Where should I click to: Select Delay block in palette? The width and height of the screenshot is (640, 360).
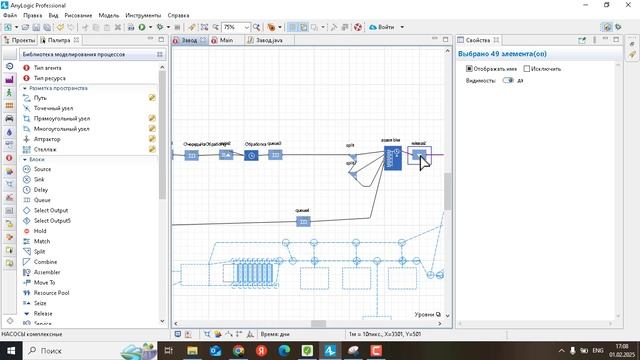(x=41, y=190)
